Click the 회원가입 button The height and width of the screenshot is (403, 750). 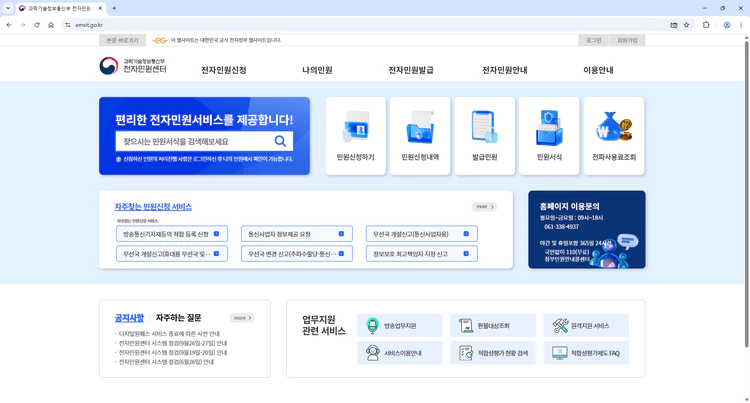(627, 41)
